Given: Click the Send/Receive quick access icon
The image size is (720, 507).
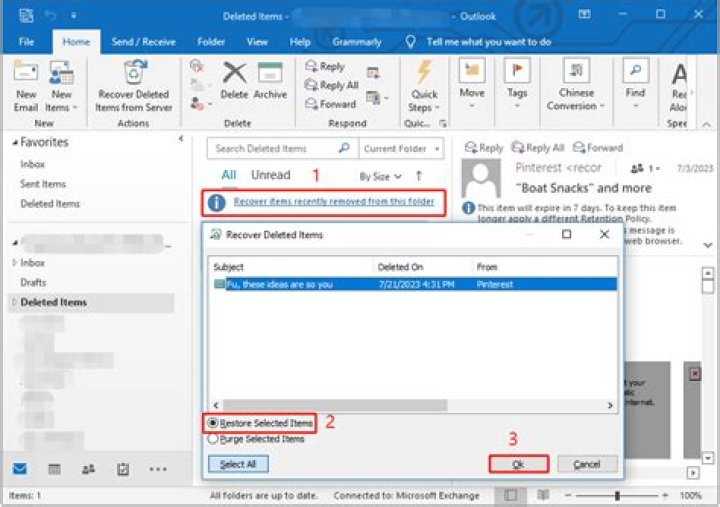Looking at the screenshot, I should click(x=26, y=16).
